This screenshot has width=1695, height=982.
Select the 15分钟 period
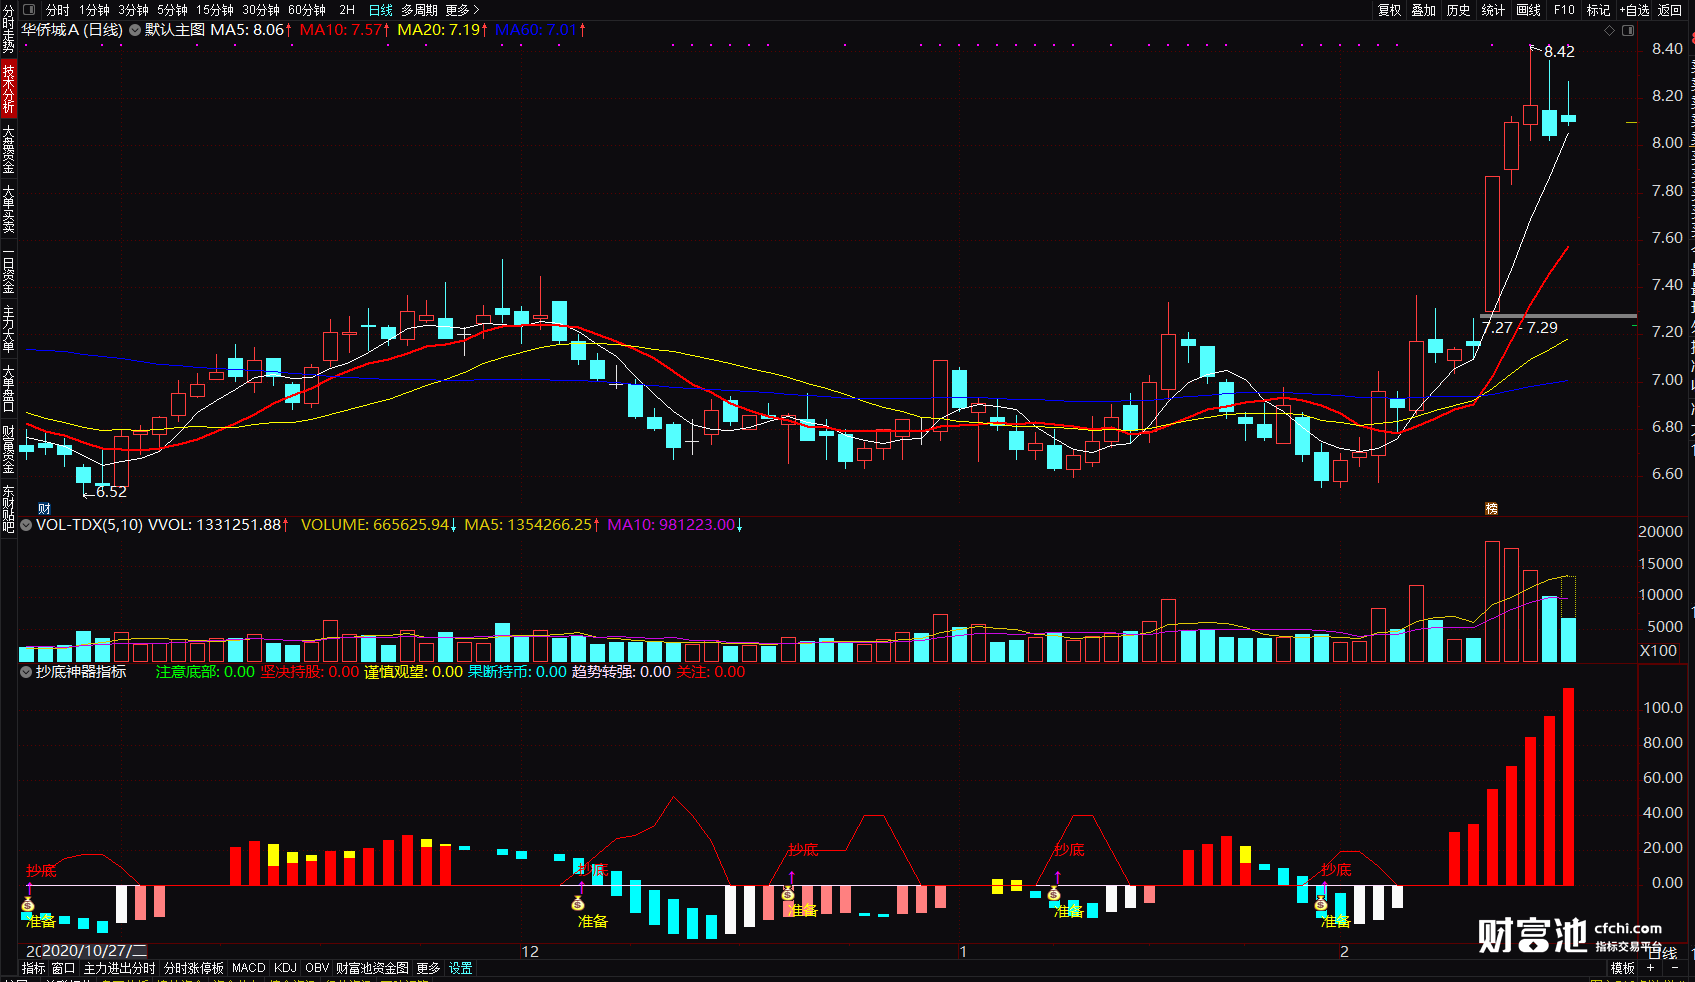tap(214, 10)
